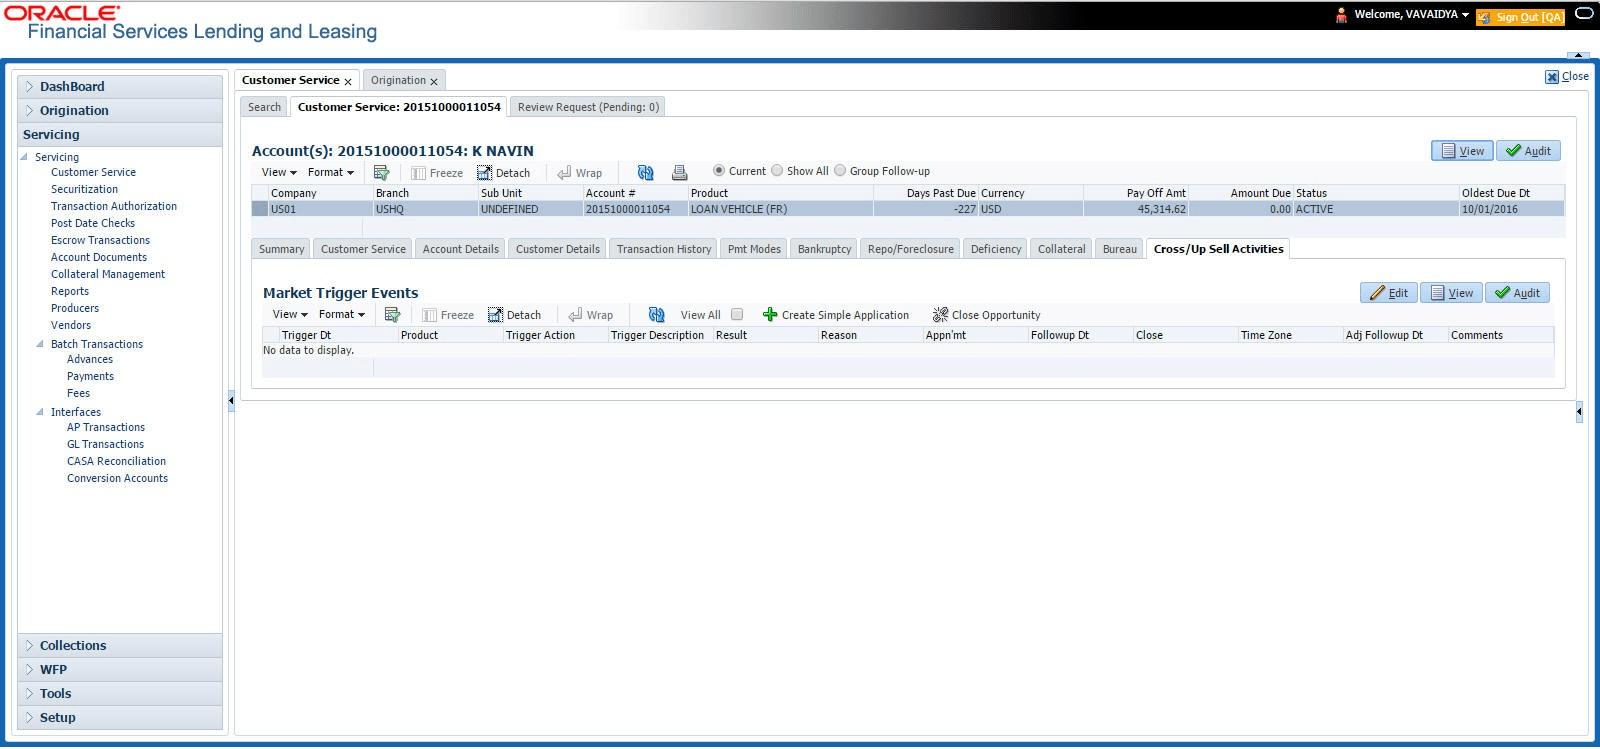Image resolution: width=1600 pixels, height=749 pixels.
Task: Expand the Tools navigation section
Action: 29,694
